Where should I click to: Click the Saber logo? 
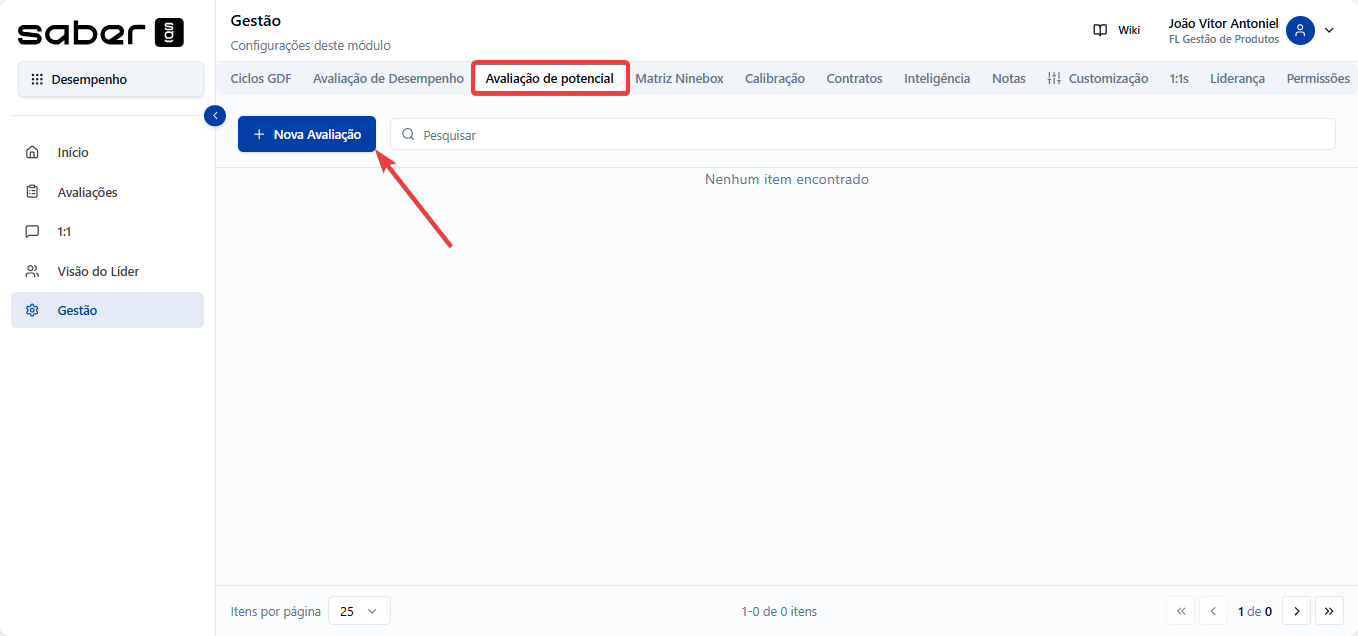coord(101,32)
